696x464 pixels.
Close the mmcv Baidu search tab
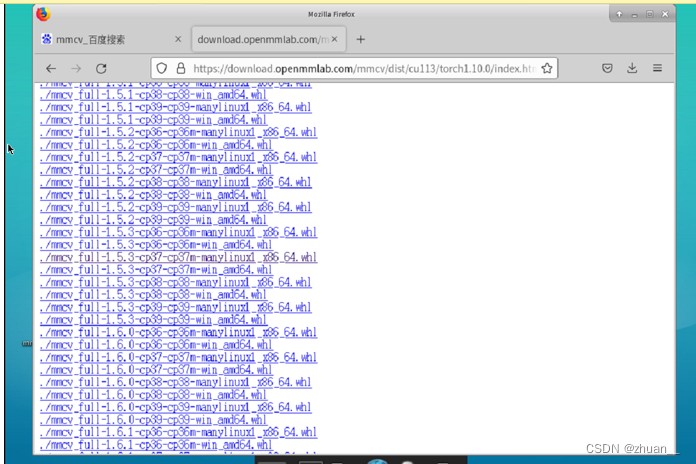[x=178, y=39]
